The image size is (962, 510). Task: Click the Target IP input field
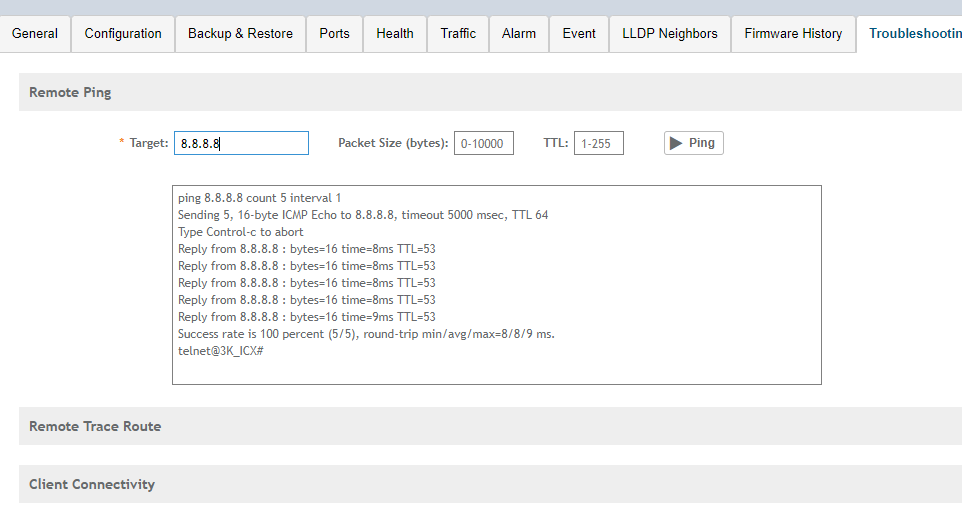point(241,143)
